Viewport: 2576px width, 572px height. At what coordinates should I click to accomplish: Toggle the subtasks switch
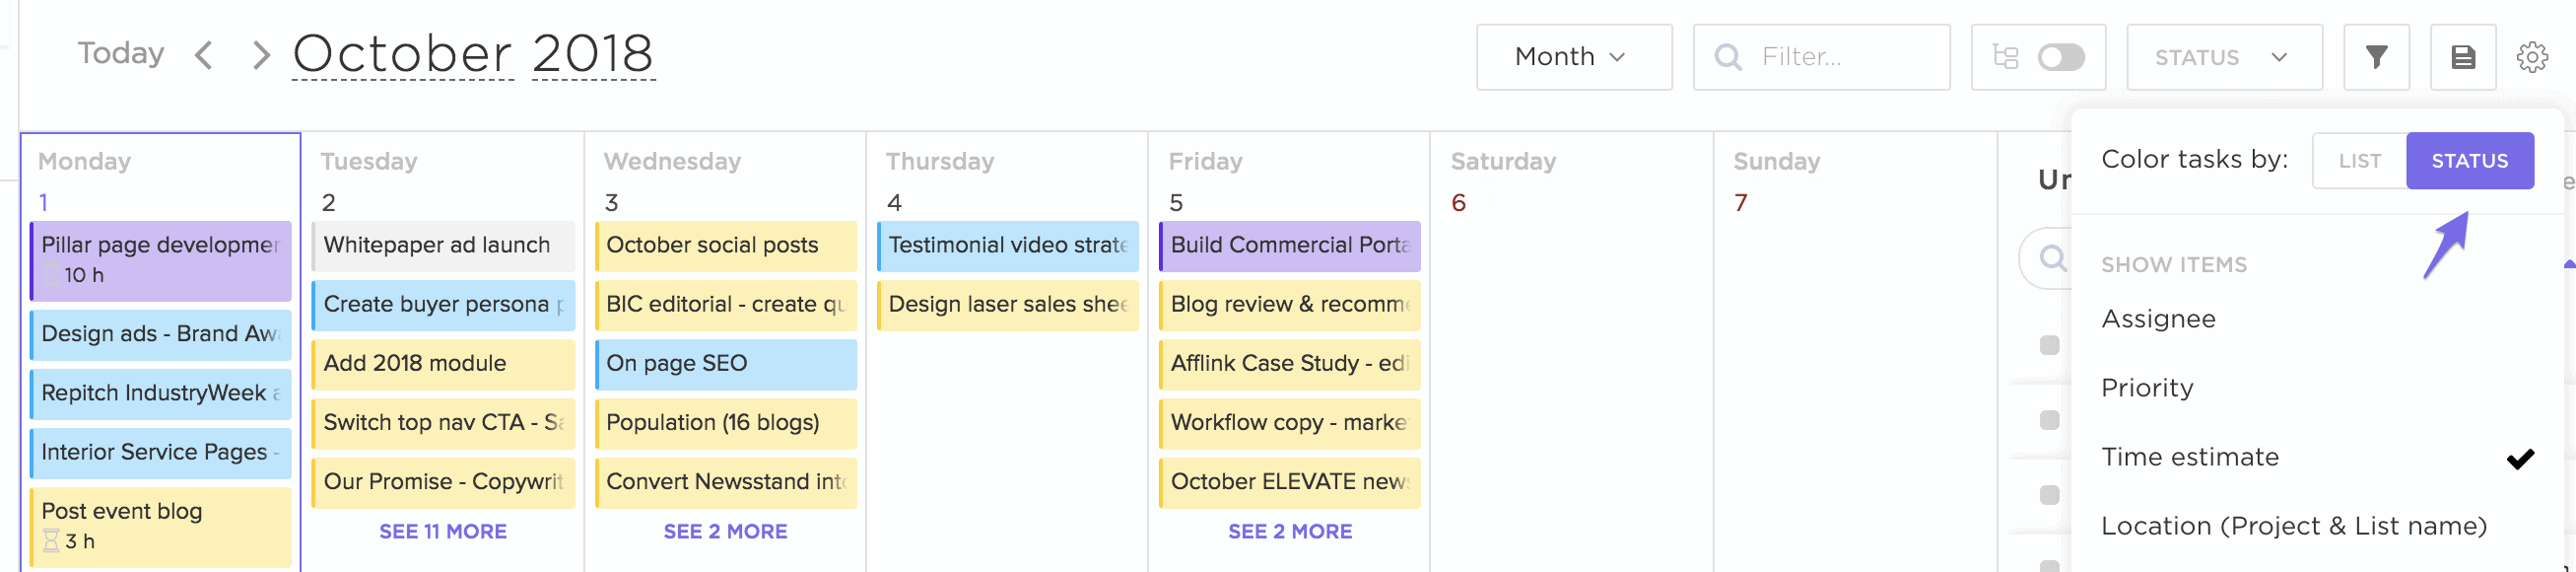(x=2060, y=57)
